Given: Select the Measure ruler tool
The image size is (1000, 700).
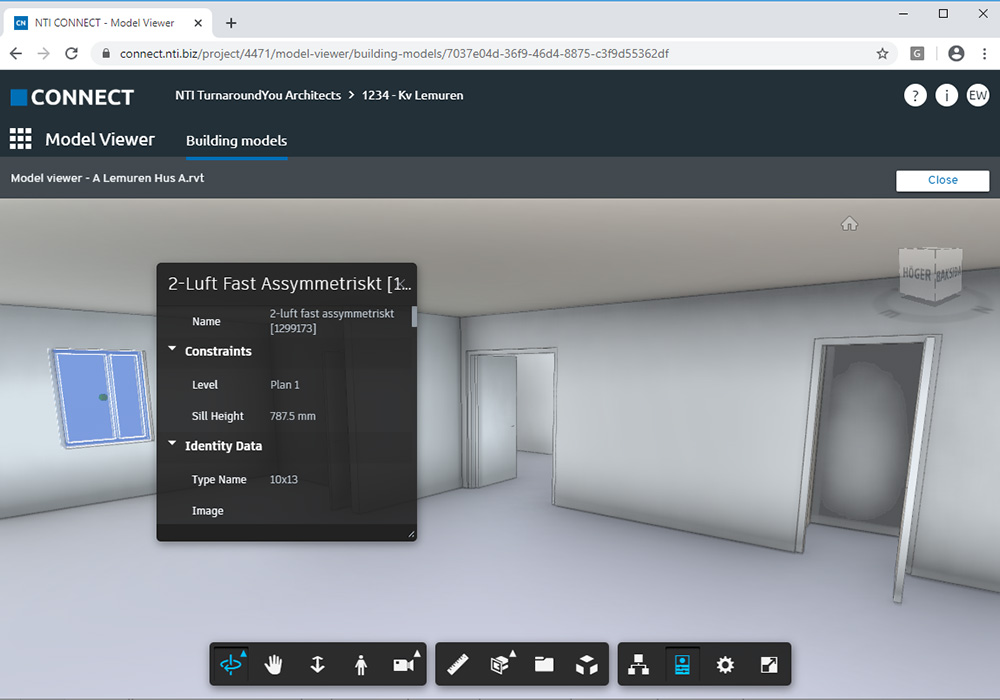Looking at the screenshot, I should tap(458, 665).
